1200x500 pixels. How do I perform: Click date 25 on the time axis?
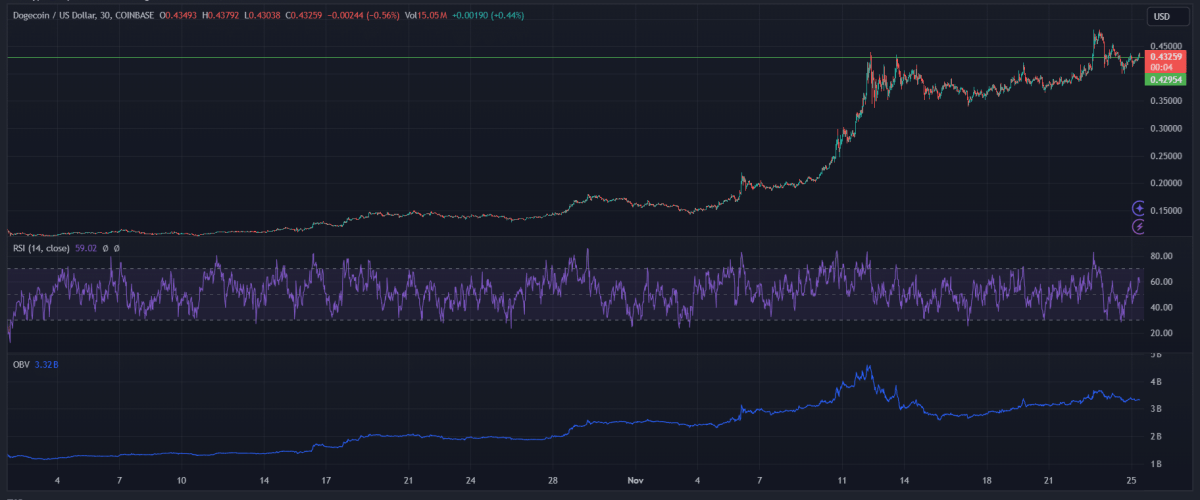pyautogui.click(x=1129, y=480)
